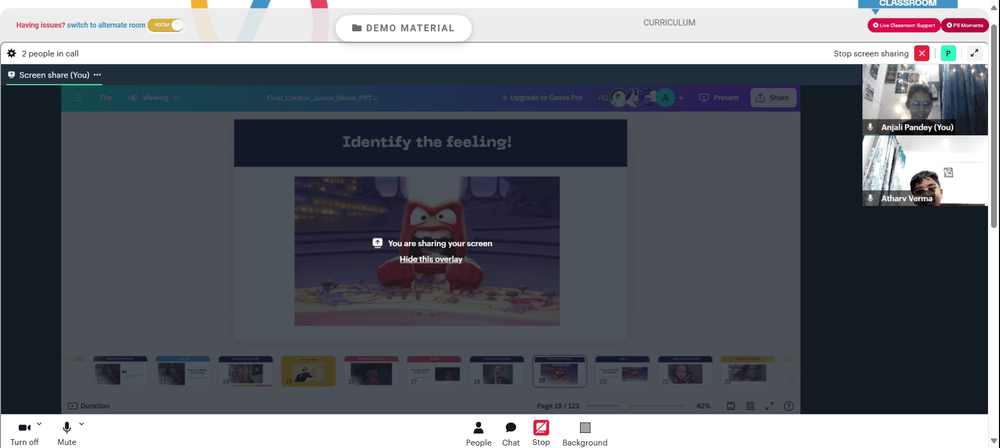Switch to Canva grid view icon
1000x448 pixels.
751,406
